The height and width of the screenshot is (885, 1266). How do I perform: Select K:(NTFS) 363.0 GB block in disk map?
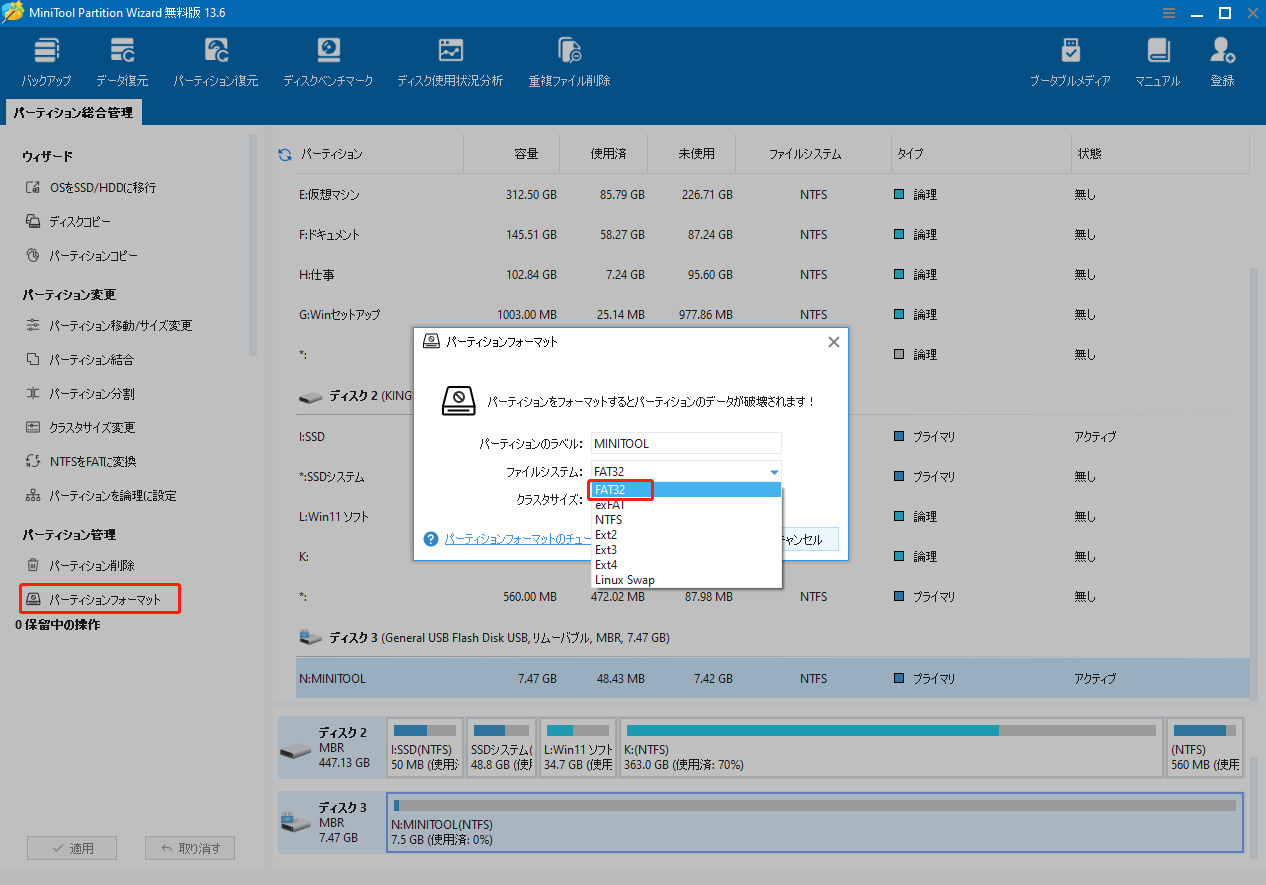(x=892, y=748)
